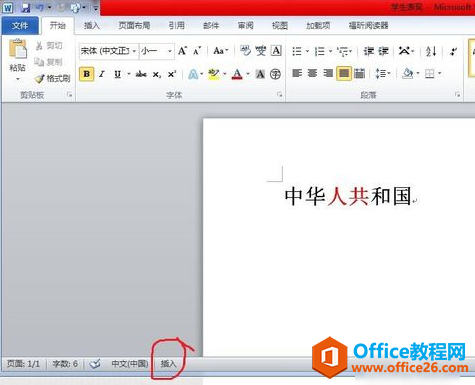Viewport: 475px width, 385px height.
Task: Open highlight color dropdown arrow
Action: click(x=224, y=74)
